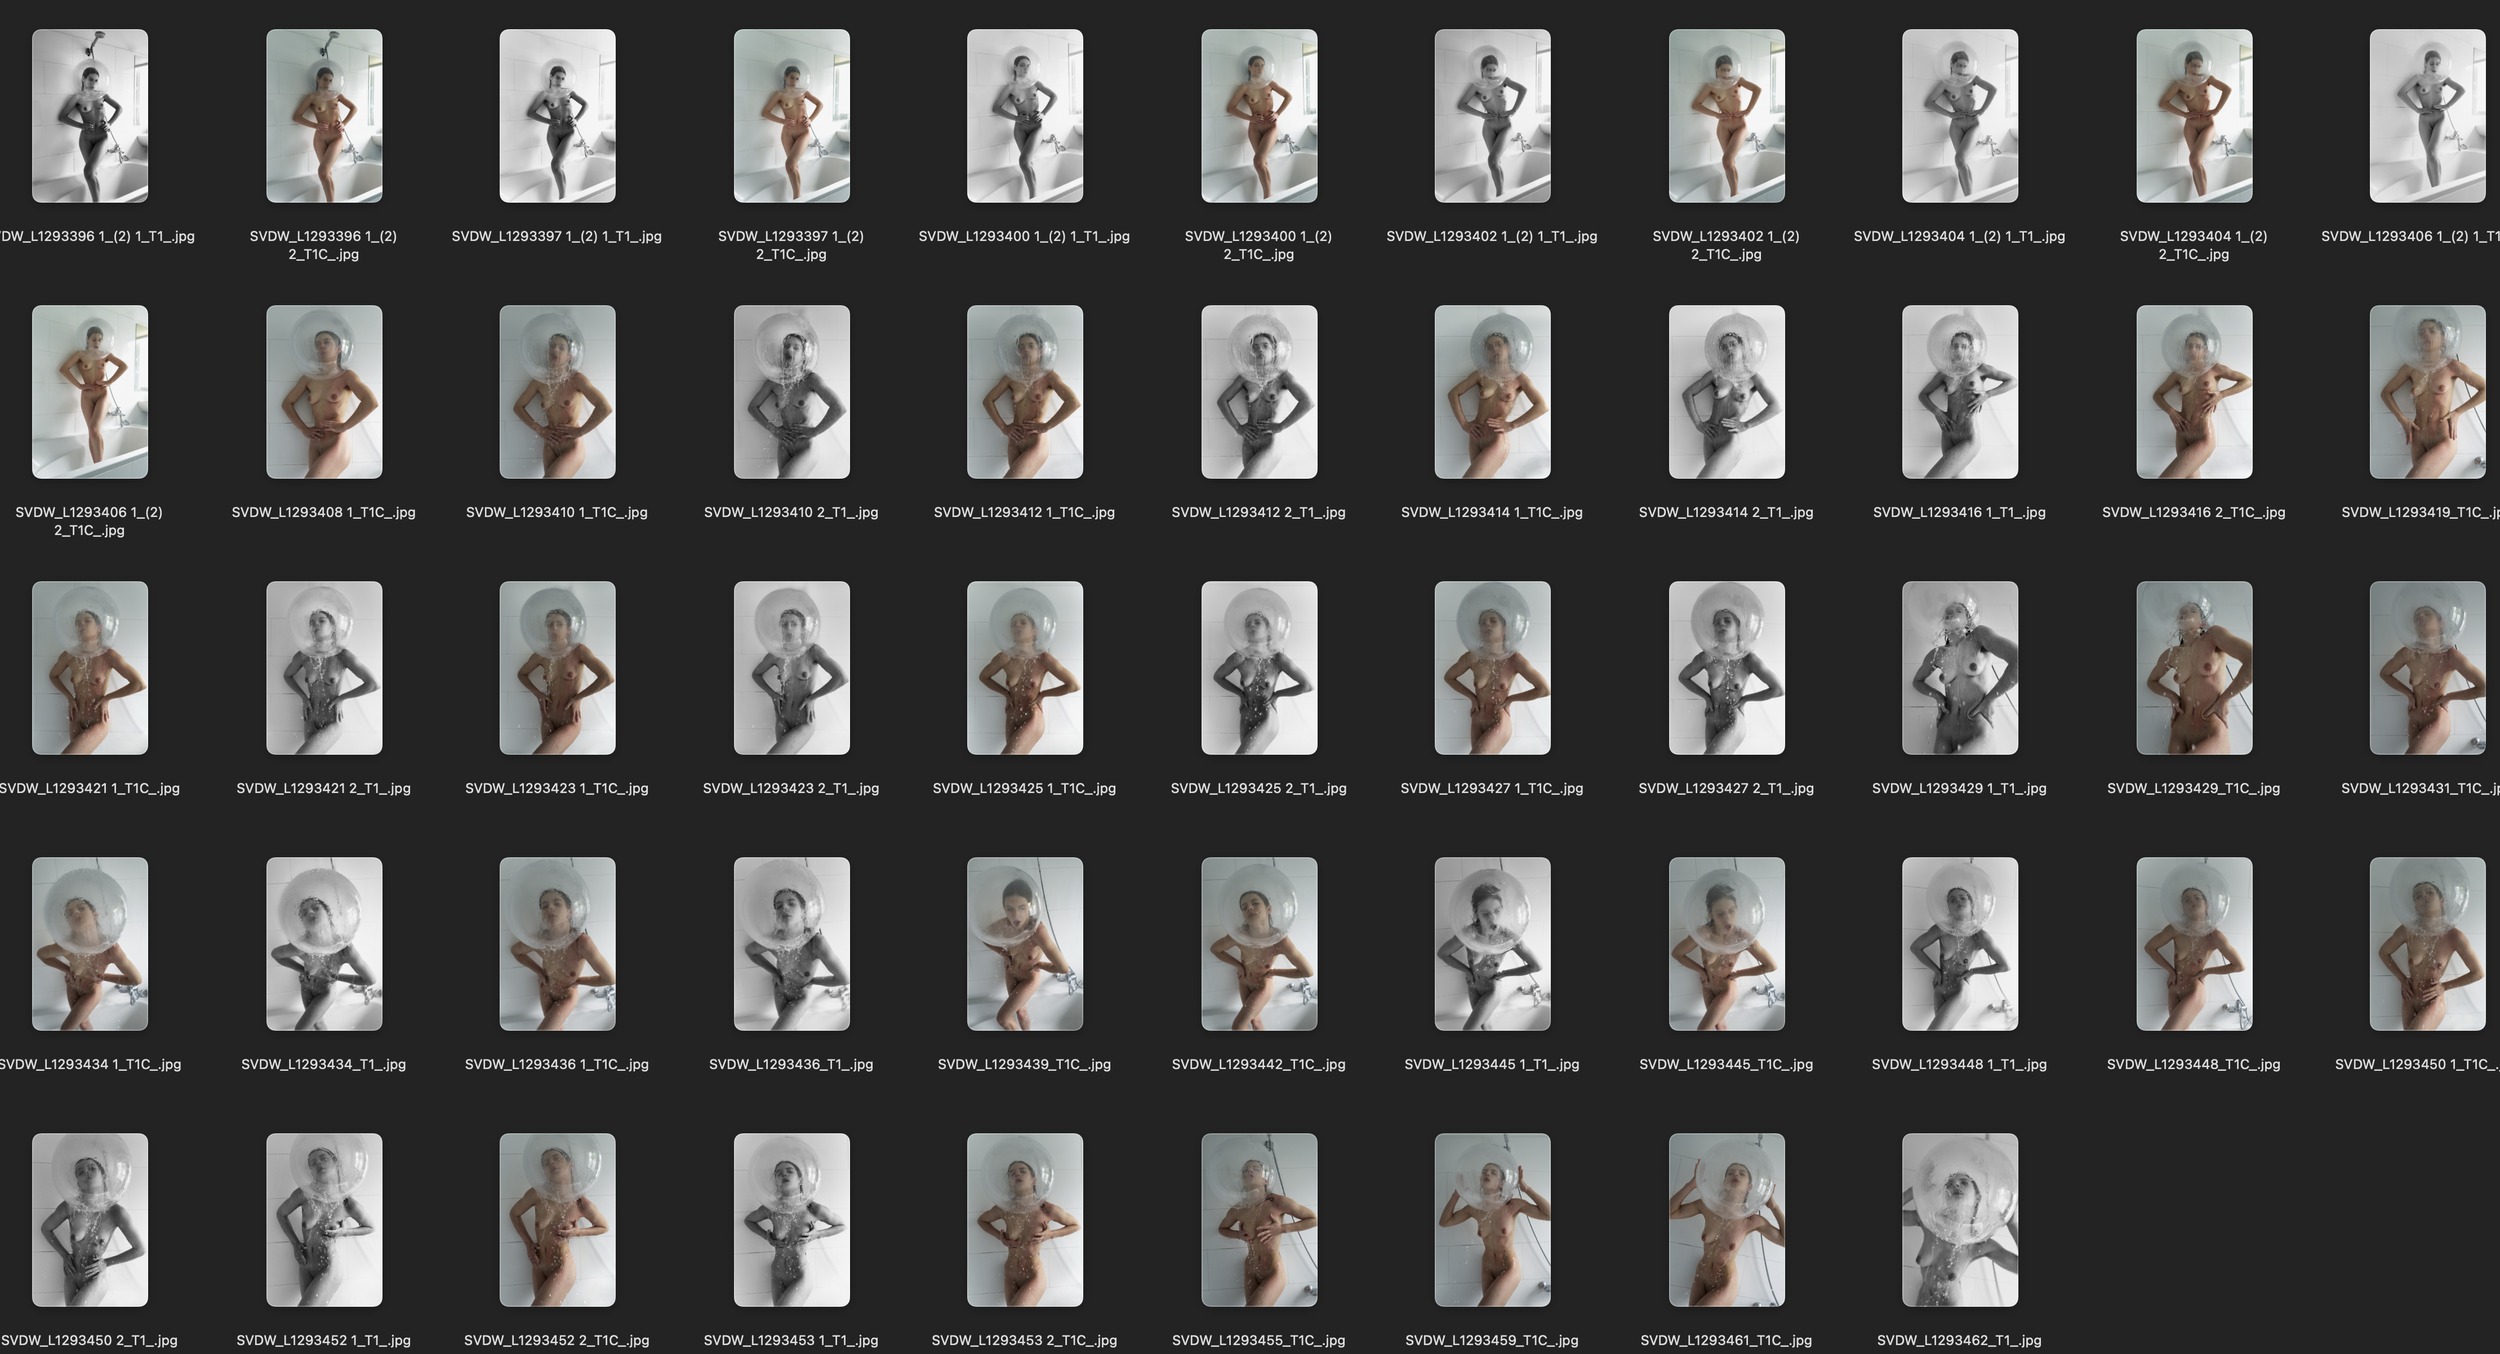Click the filename label SVDW_L1293455_T1C_.jpg
The height and width of the screenshot is (1354, 2500).
(x=1257, y=1340)
